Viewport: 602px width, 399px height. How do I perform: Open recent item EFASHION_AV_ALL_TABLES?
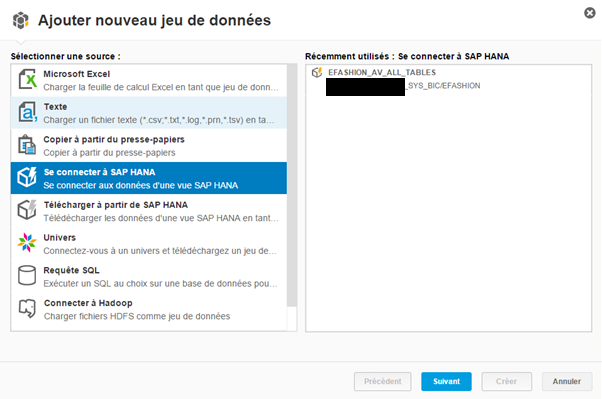pyautogui.click(x=382, y=72)
